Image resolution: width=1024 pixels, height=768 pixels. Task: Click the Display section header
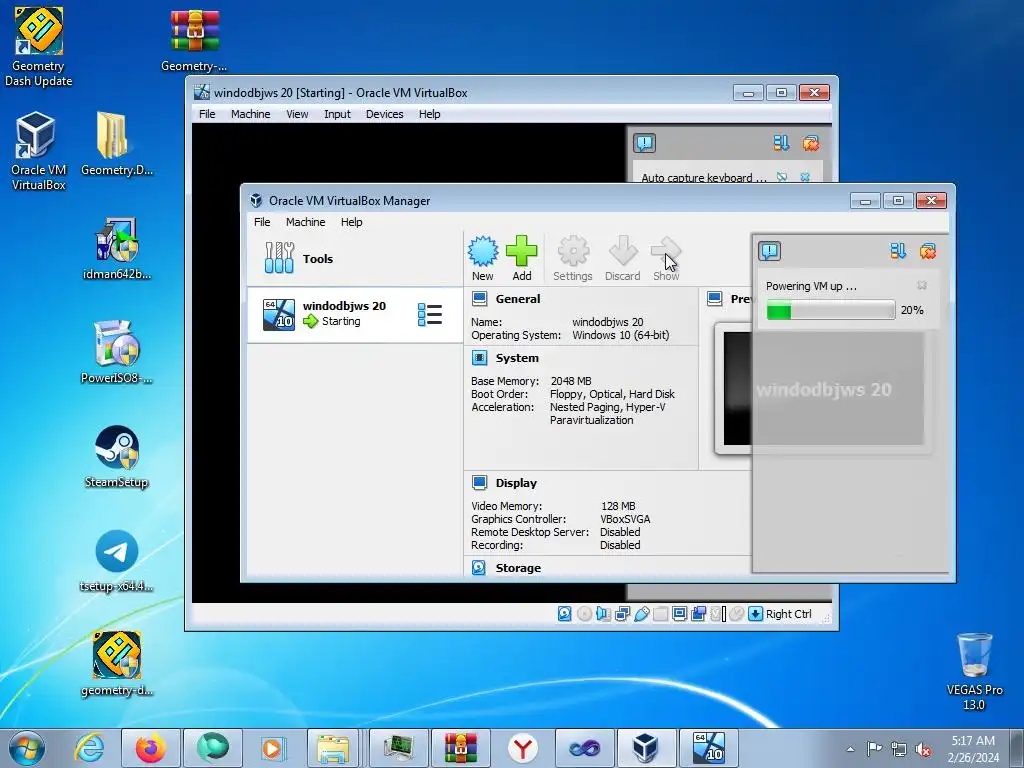click(x=516, y=483)
